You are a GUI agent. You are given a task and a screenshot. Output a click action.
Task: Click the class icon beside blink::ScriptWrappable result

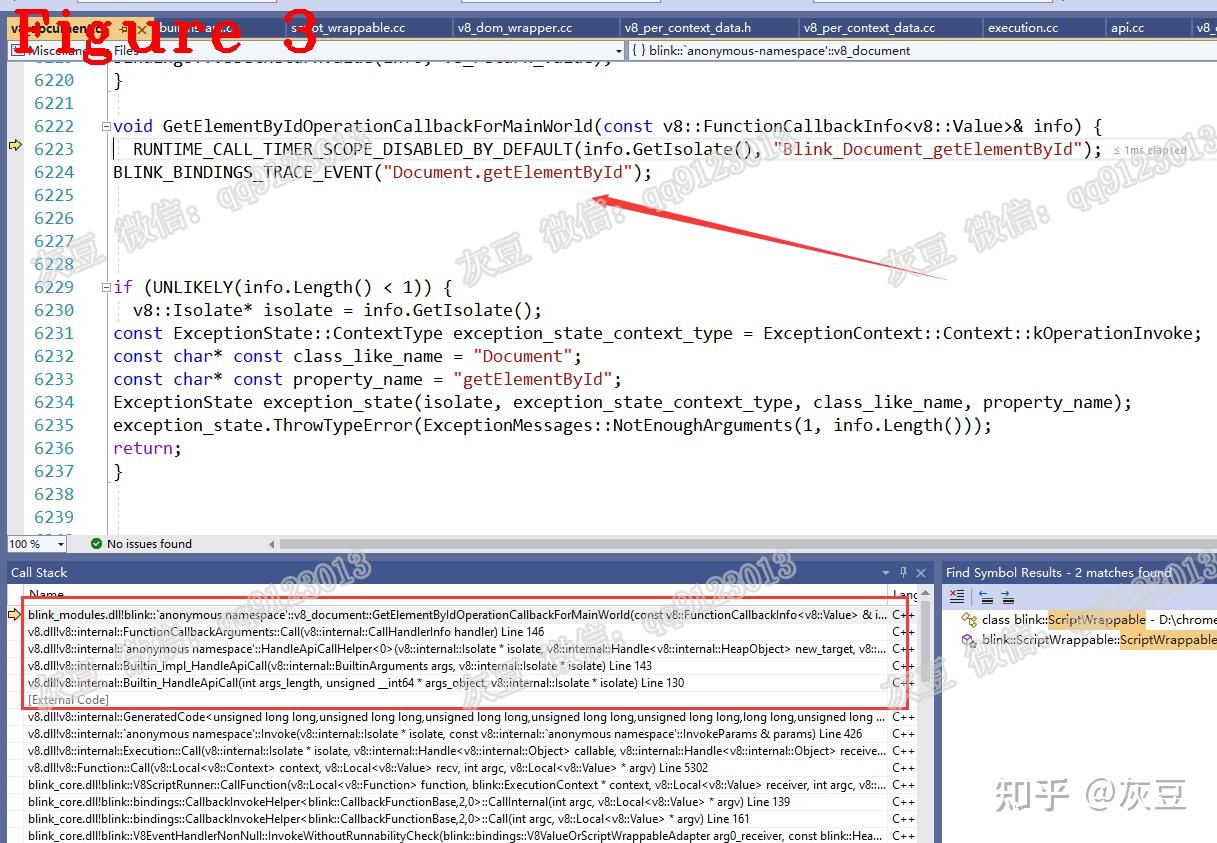[x=968, y=620]
